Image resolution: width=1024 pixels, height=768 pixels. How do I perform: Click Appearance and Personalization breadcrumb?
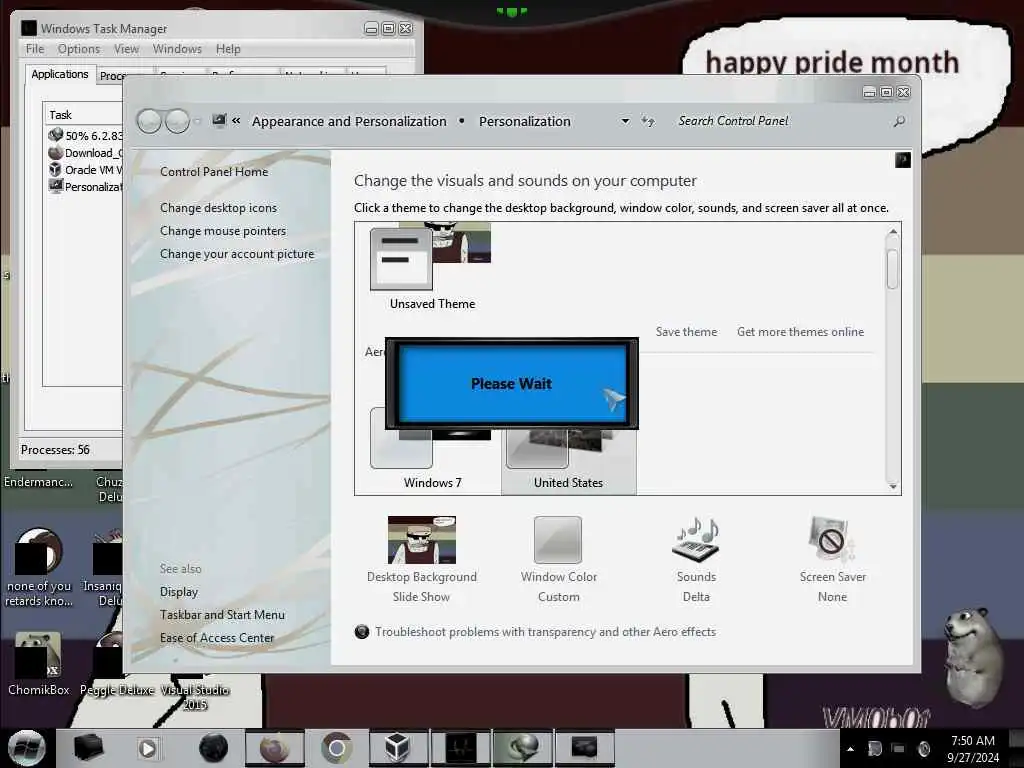coord(349,121)
